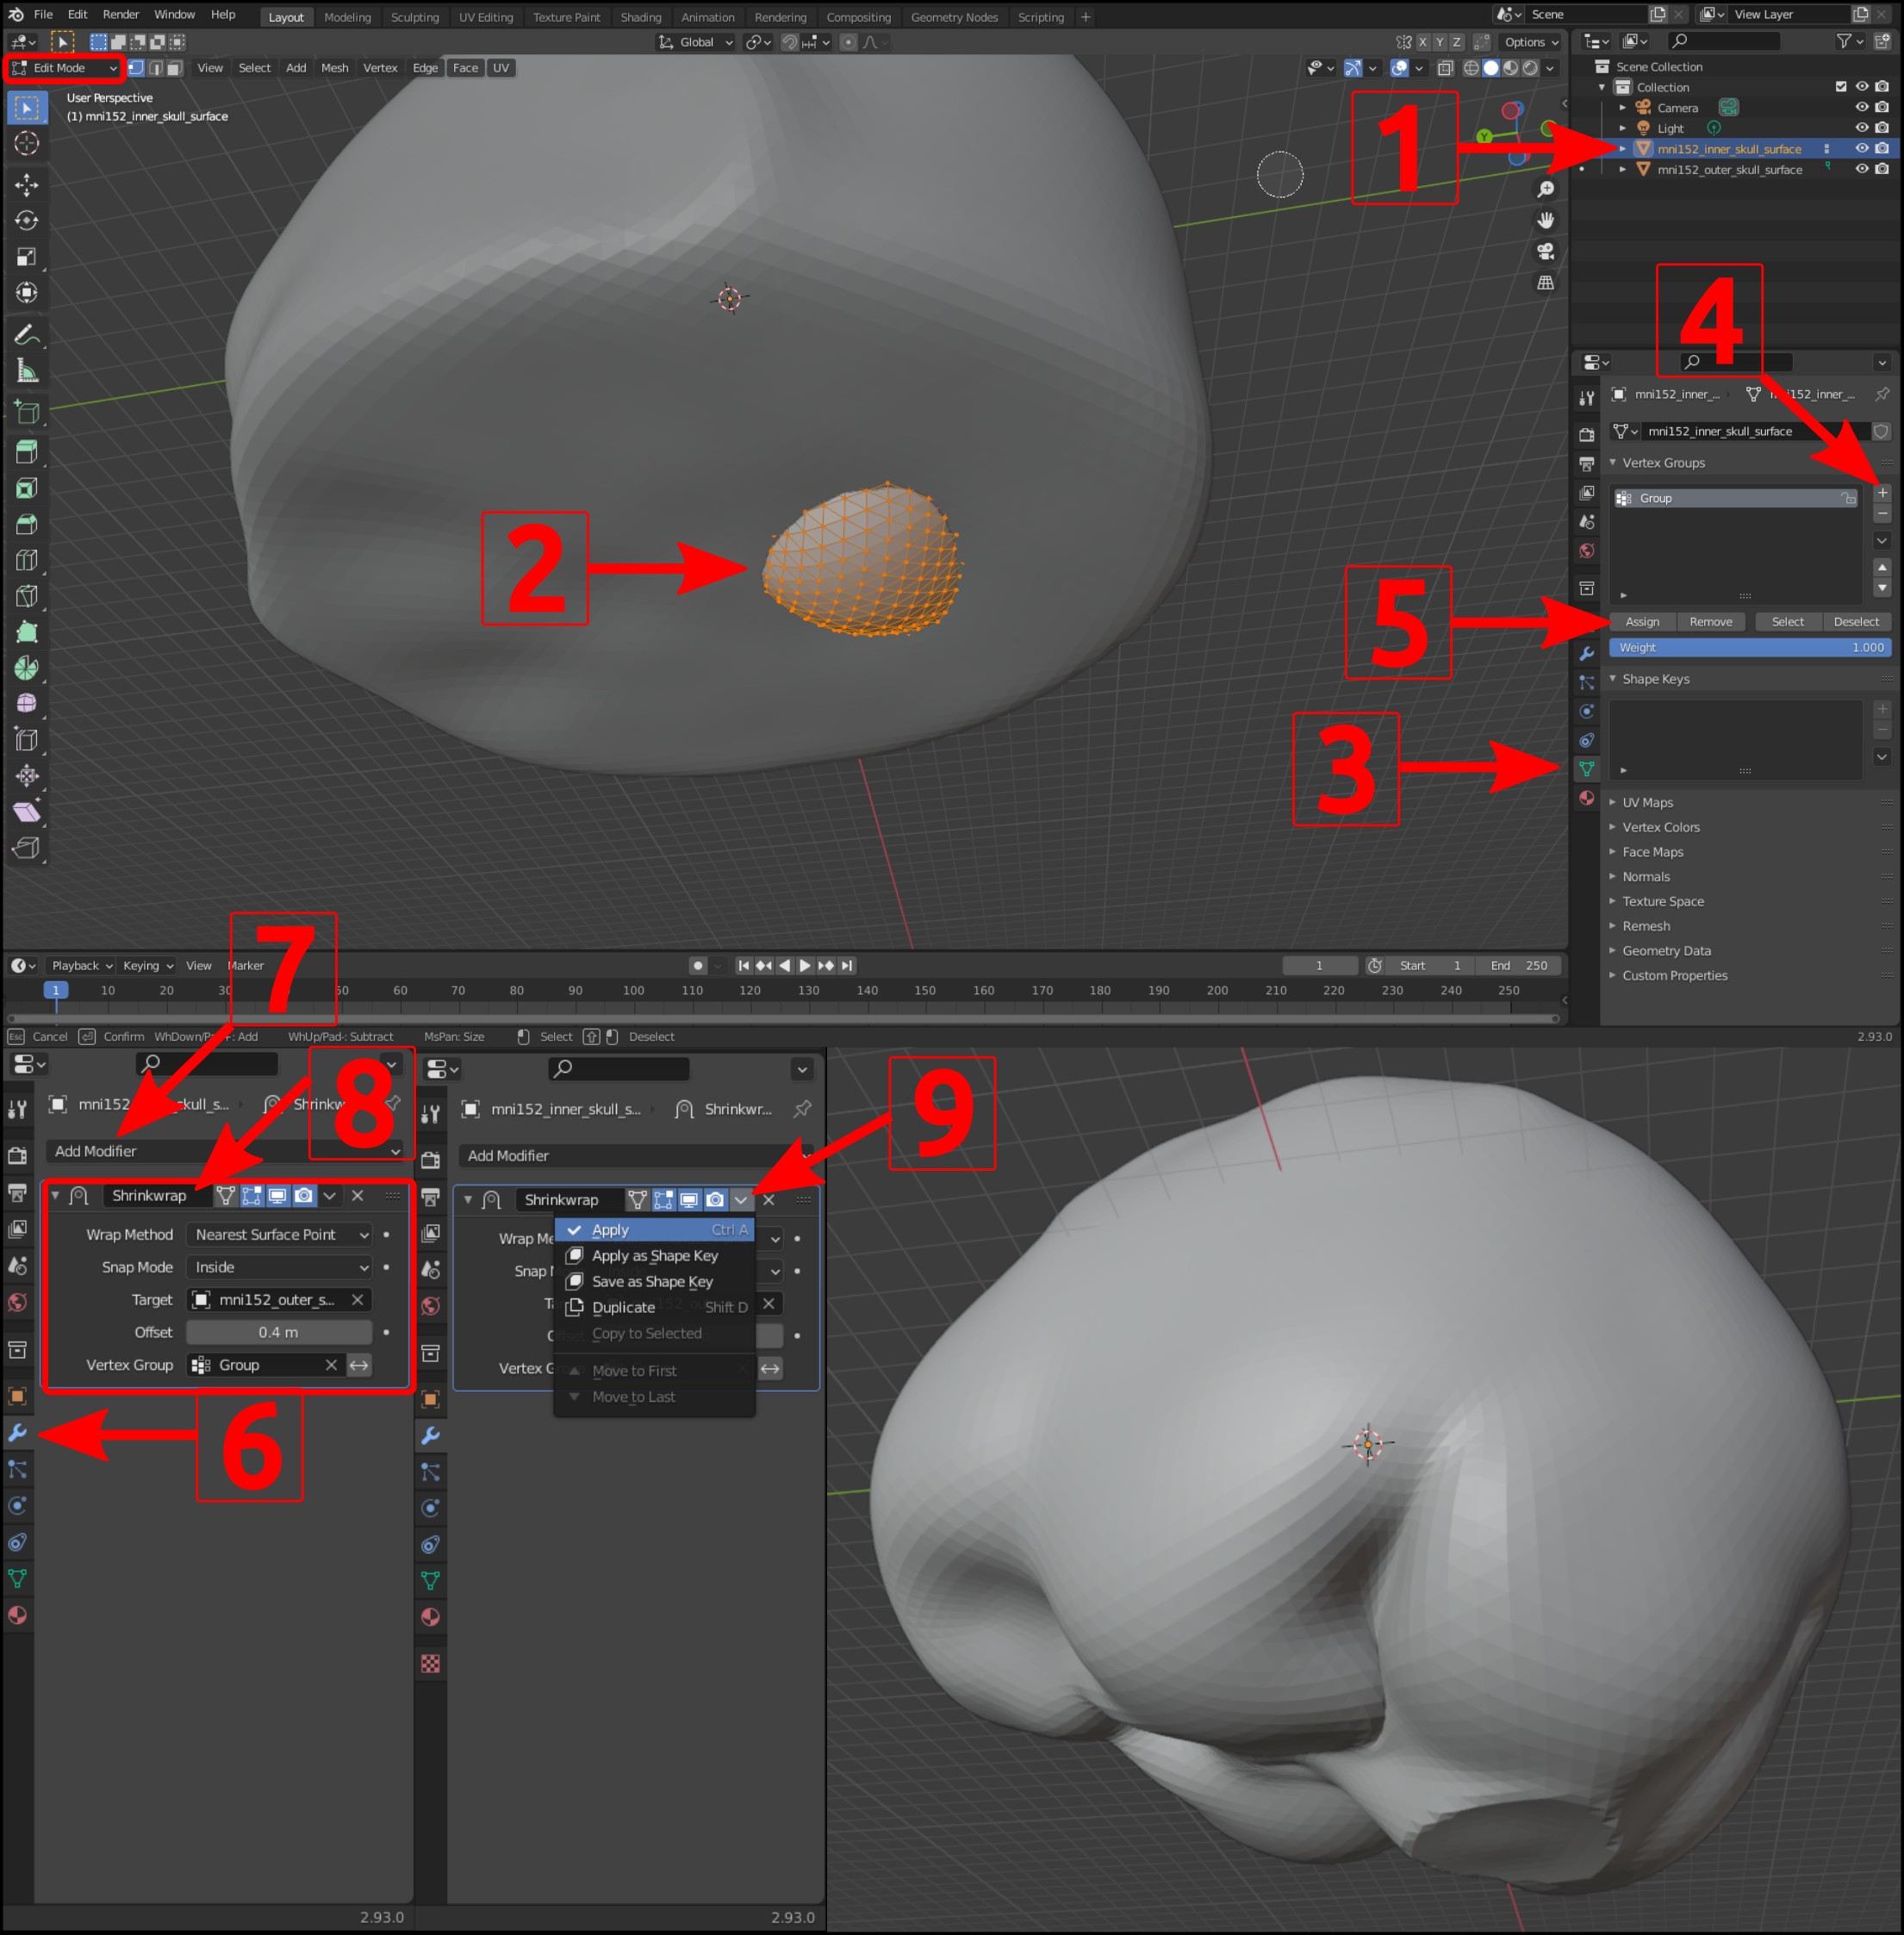Click the Annotate pencil tool
Viewport: 1904px width, 1935px height.
point(27,335)
